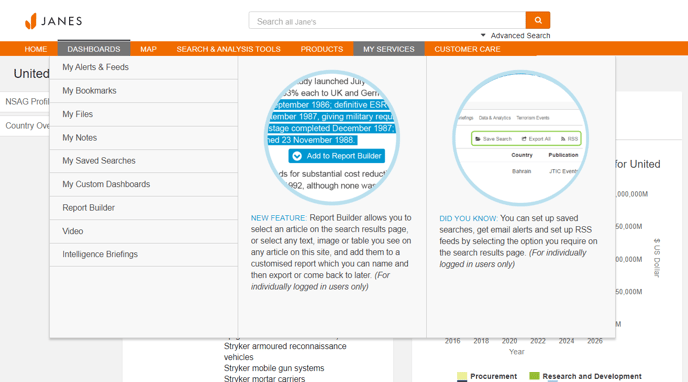Image resolution: width=688 pixels, height=382 pixels.
Task: Click the Janes logo
Action: coord(54,21)
